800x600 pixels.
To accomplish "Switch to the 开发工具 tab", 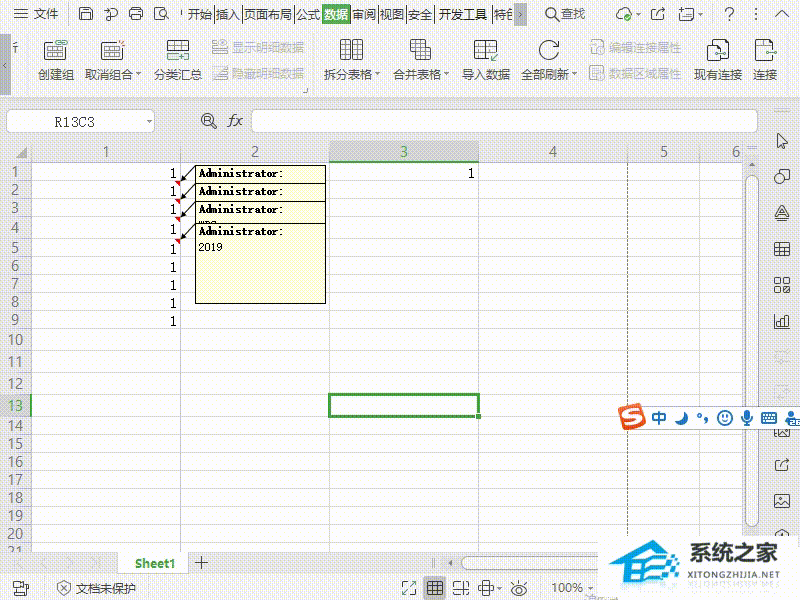I will (463, 14).
